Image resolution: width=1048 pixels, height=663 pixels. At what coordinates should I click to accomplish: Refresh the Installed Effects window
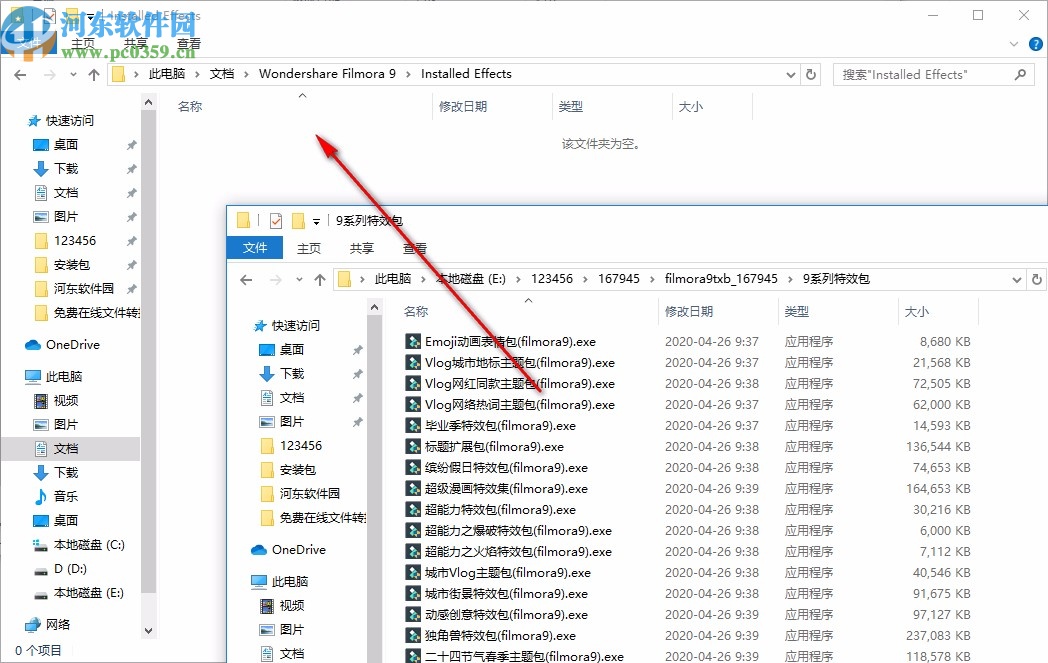811,74
